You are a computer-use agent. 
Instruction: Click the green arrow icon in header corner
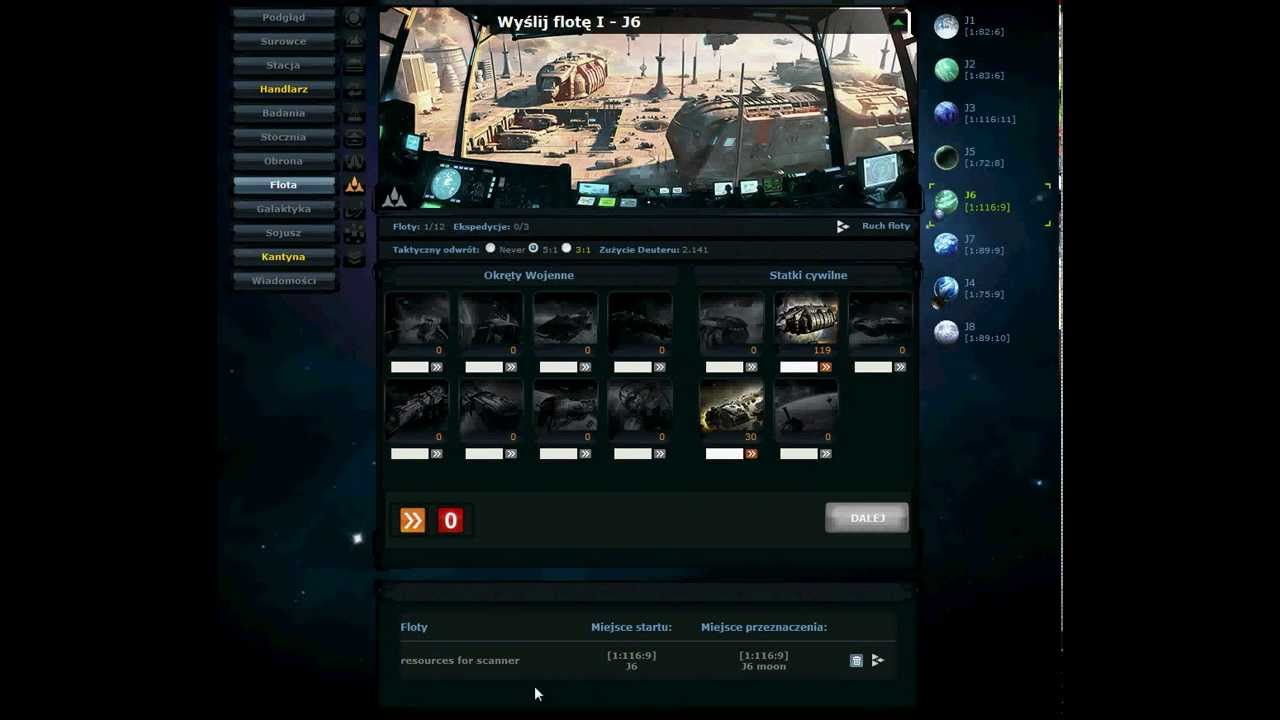pos(898,22)
